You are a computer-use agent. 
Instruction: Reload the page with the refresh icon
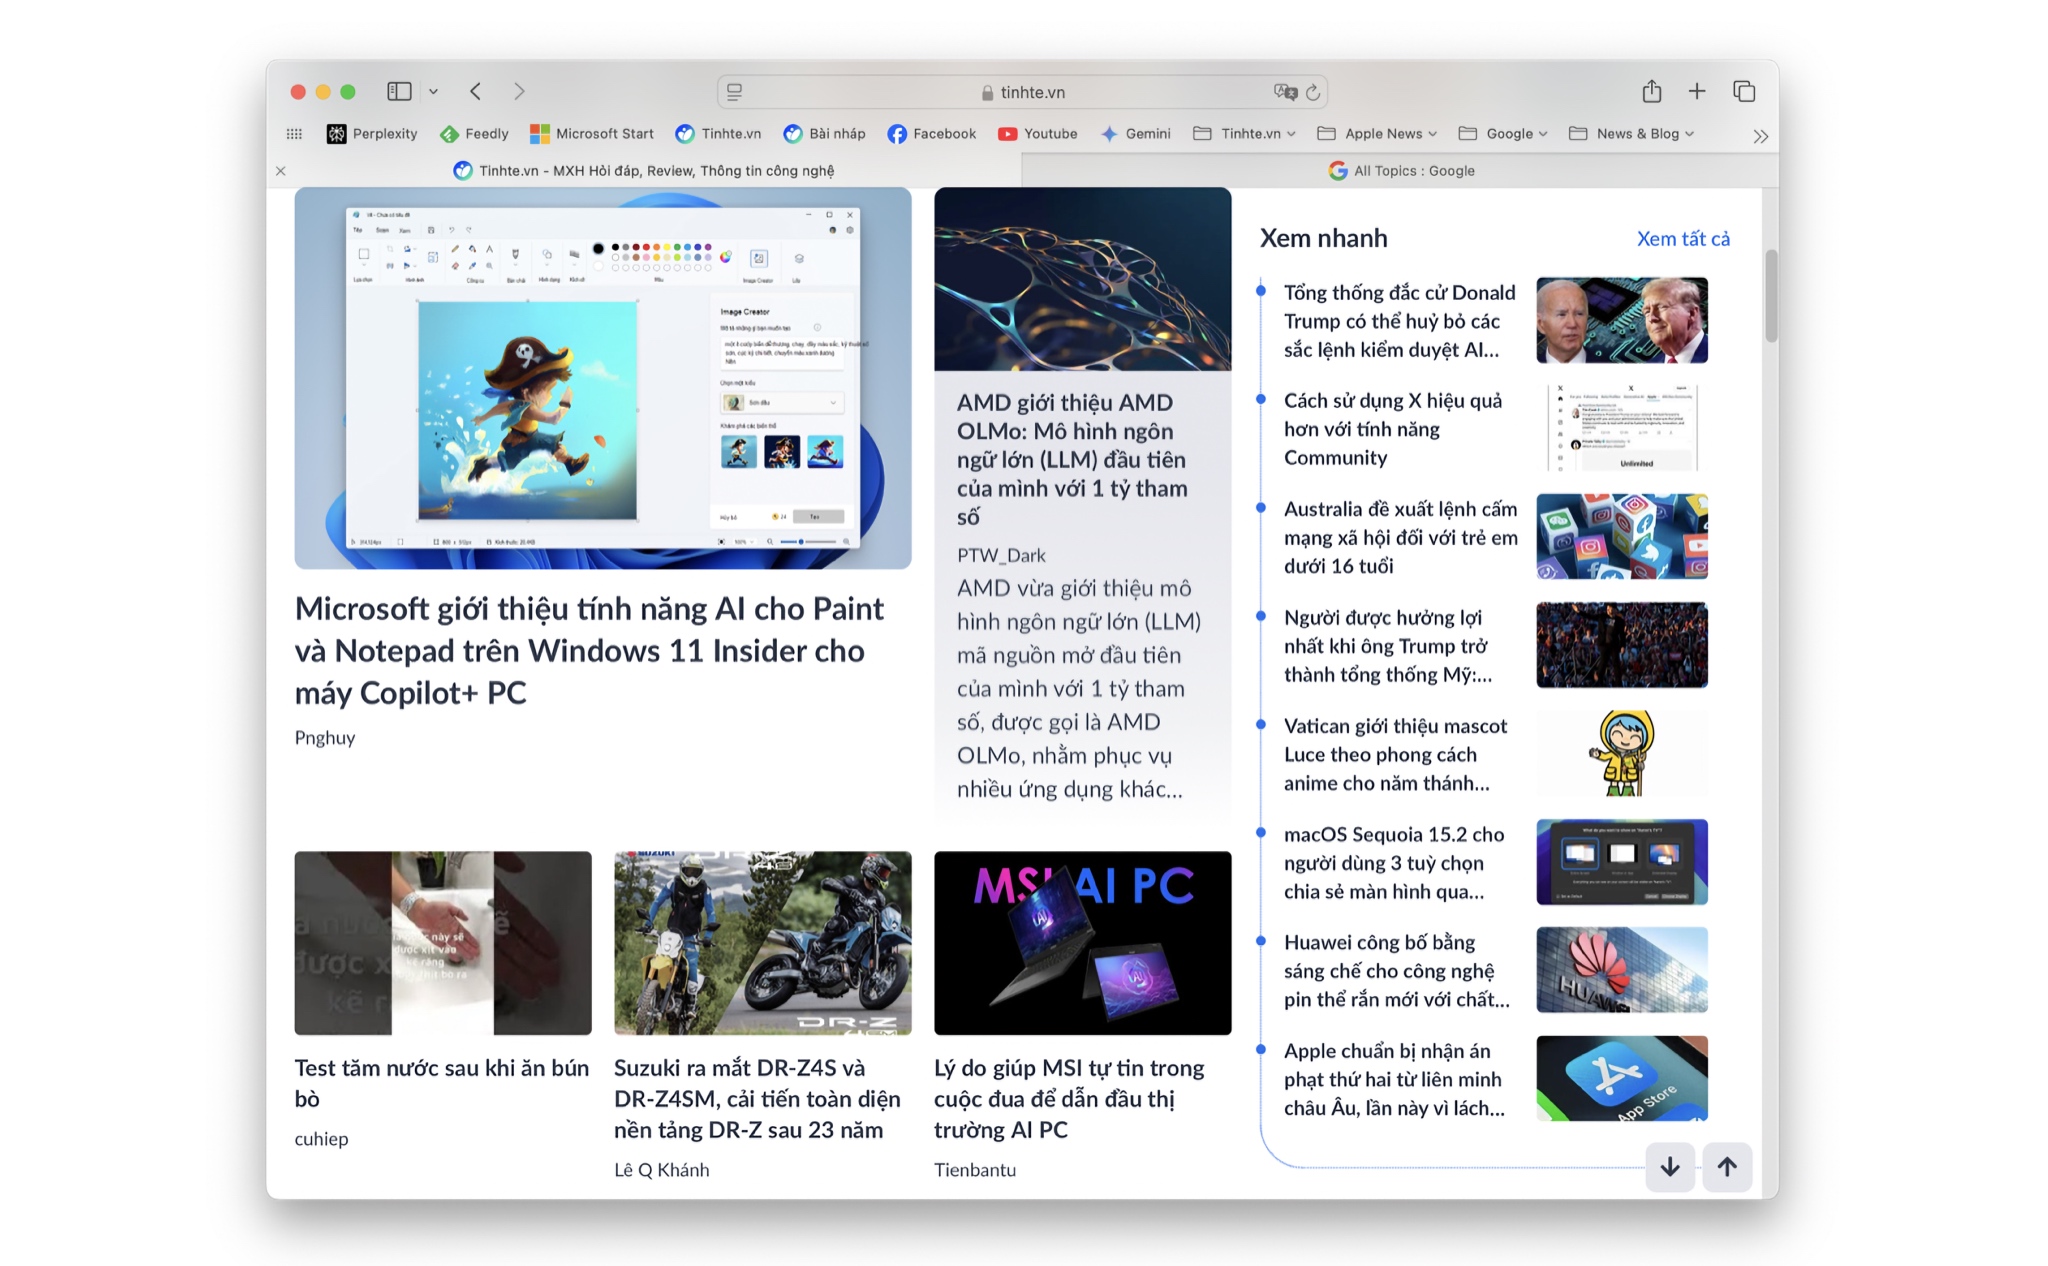point(1313,92)
